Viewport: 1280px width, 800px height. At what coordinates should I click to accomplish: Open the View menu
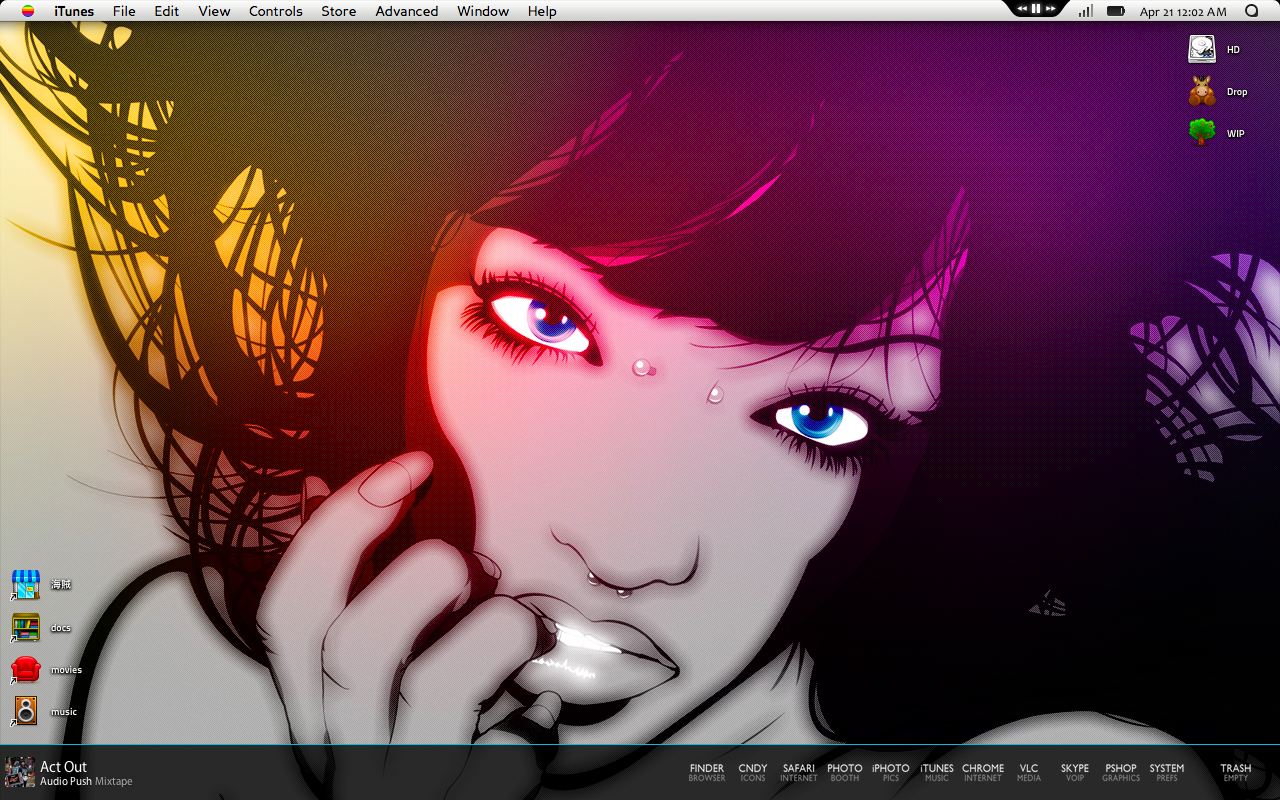tap(214, 11)
